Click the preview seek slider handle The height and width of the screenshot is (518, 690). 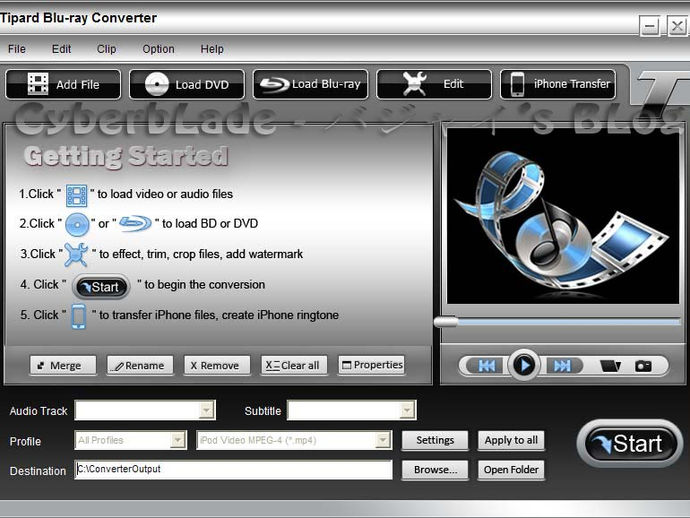pos(446,322)
